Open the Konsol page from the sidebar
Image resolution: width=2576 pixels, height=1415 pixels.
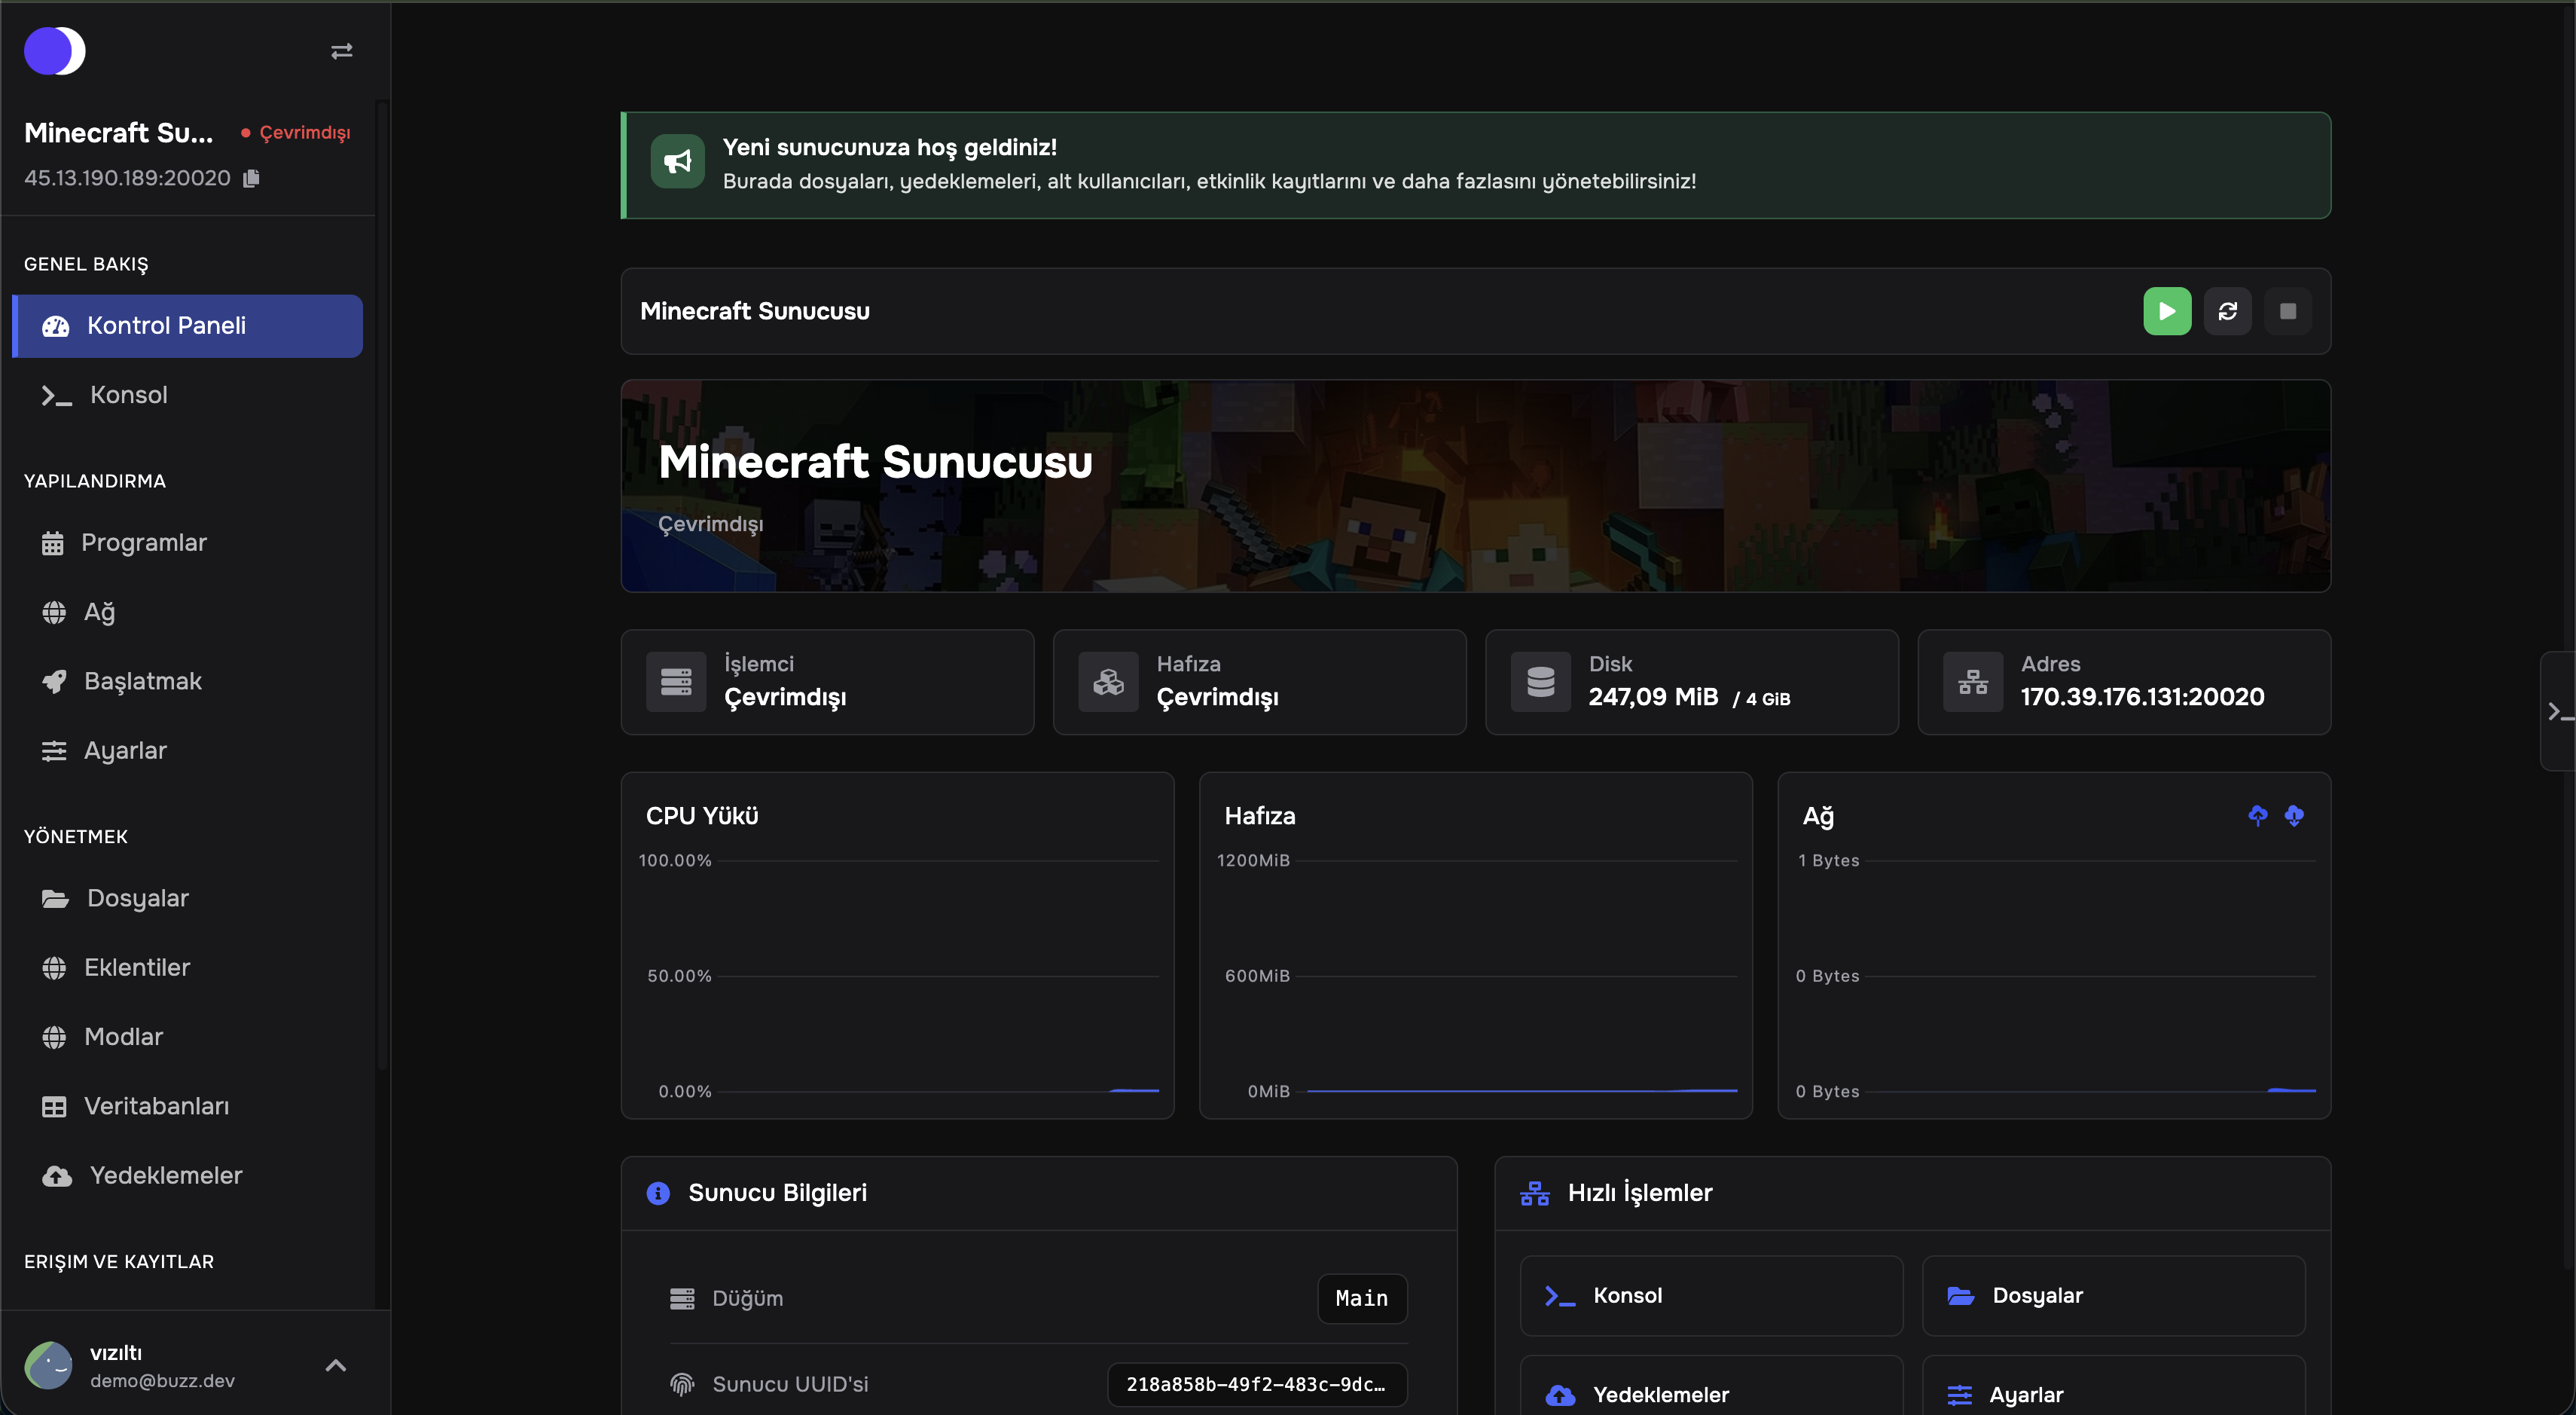pos(128,395)
